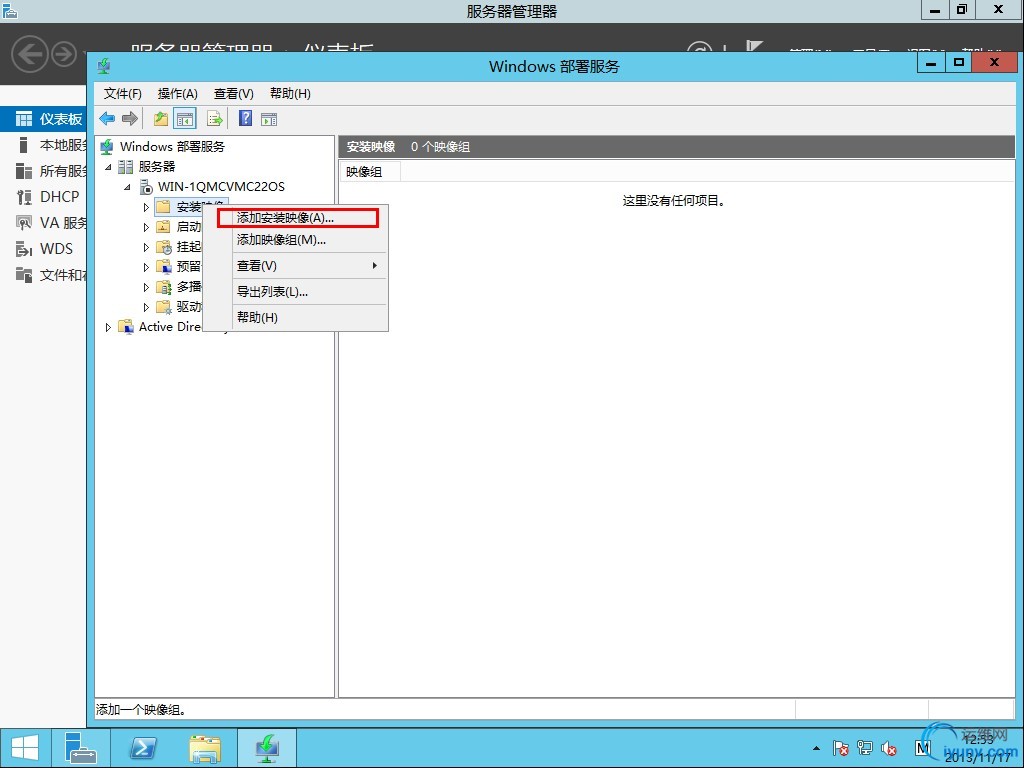The image size is (1024, 768).
Task: Open the Start button on taskbar
Action: [25, 748]
